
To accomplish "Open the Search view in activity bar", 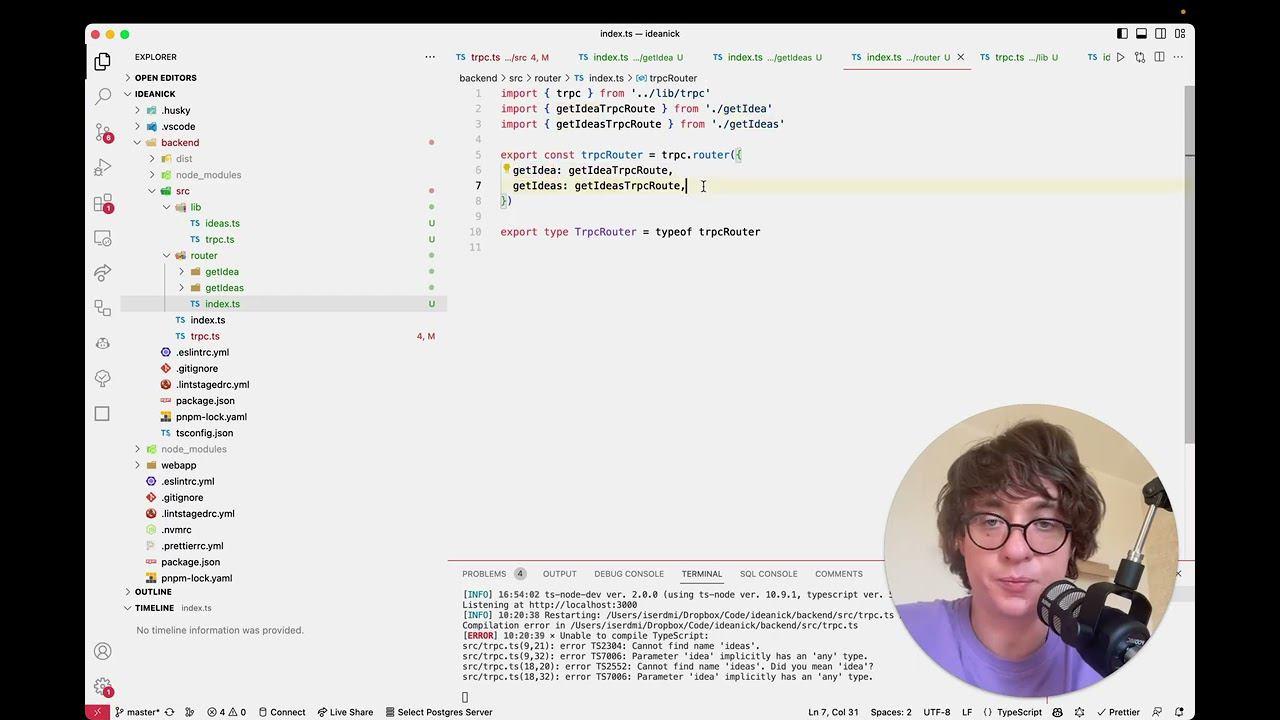I will pos(102,97).
